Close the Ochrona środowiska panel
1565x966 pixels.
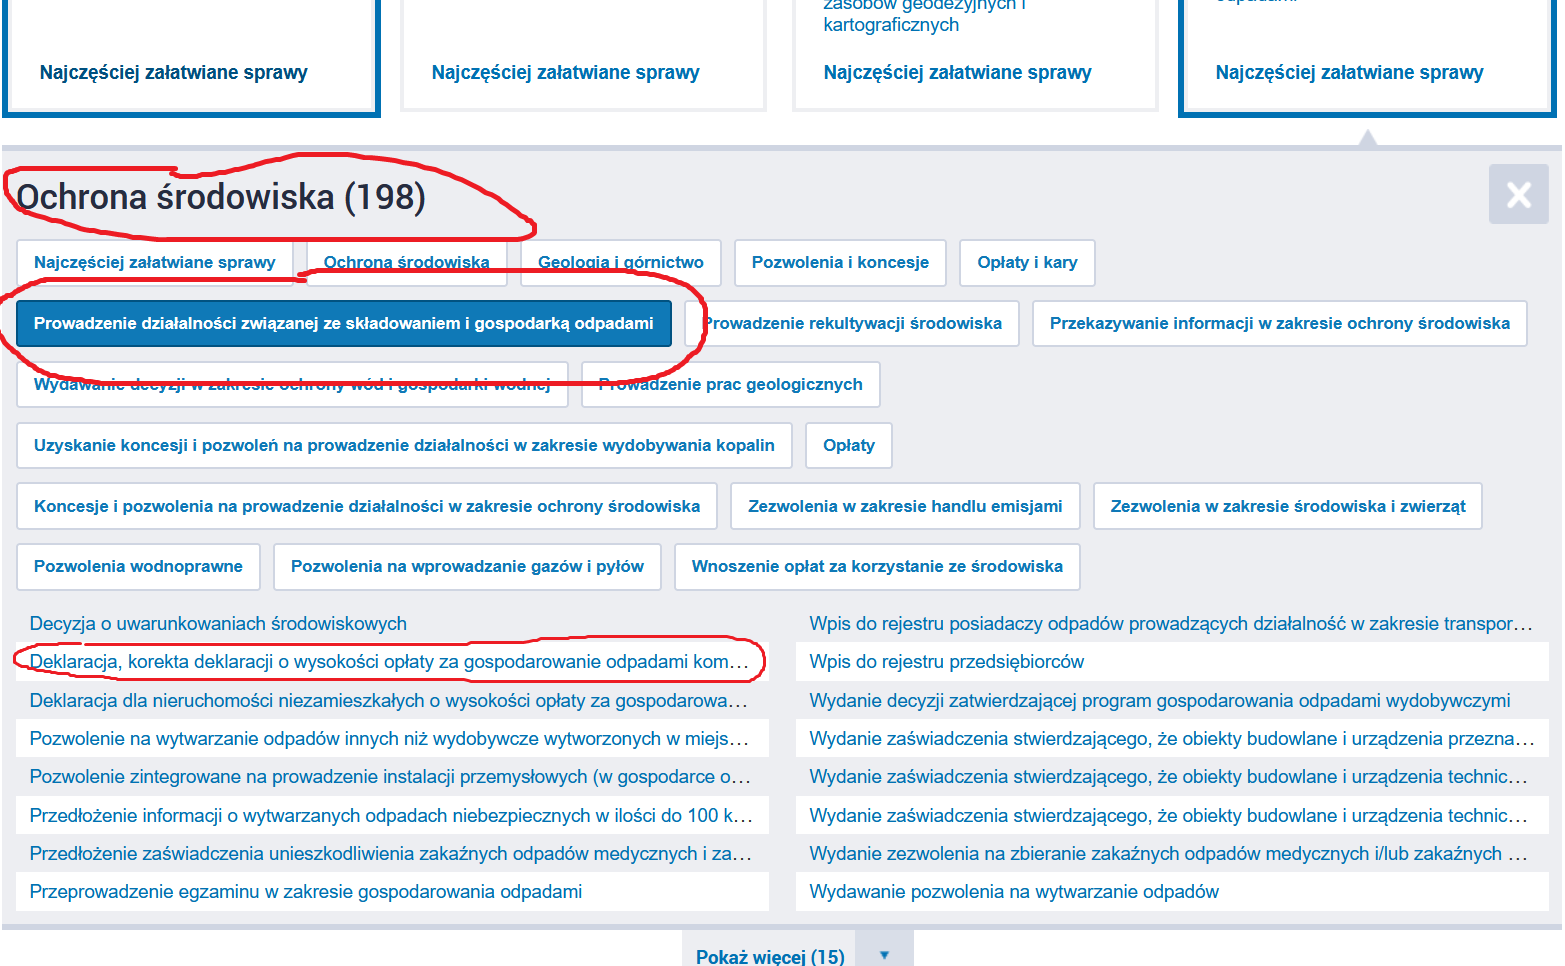click(x=1517, y=194)
